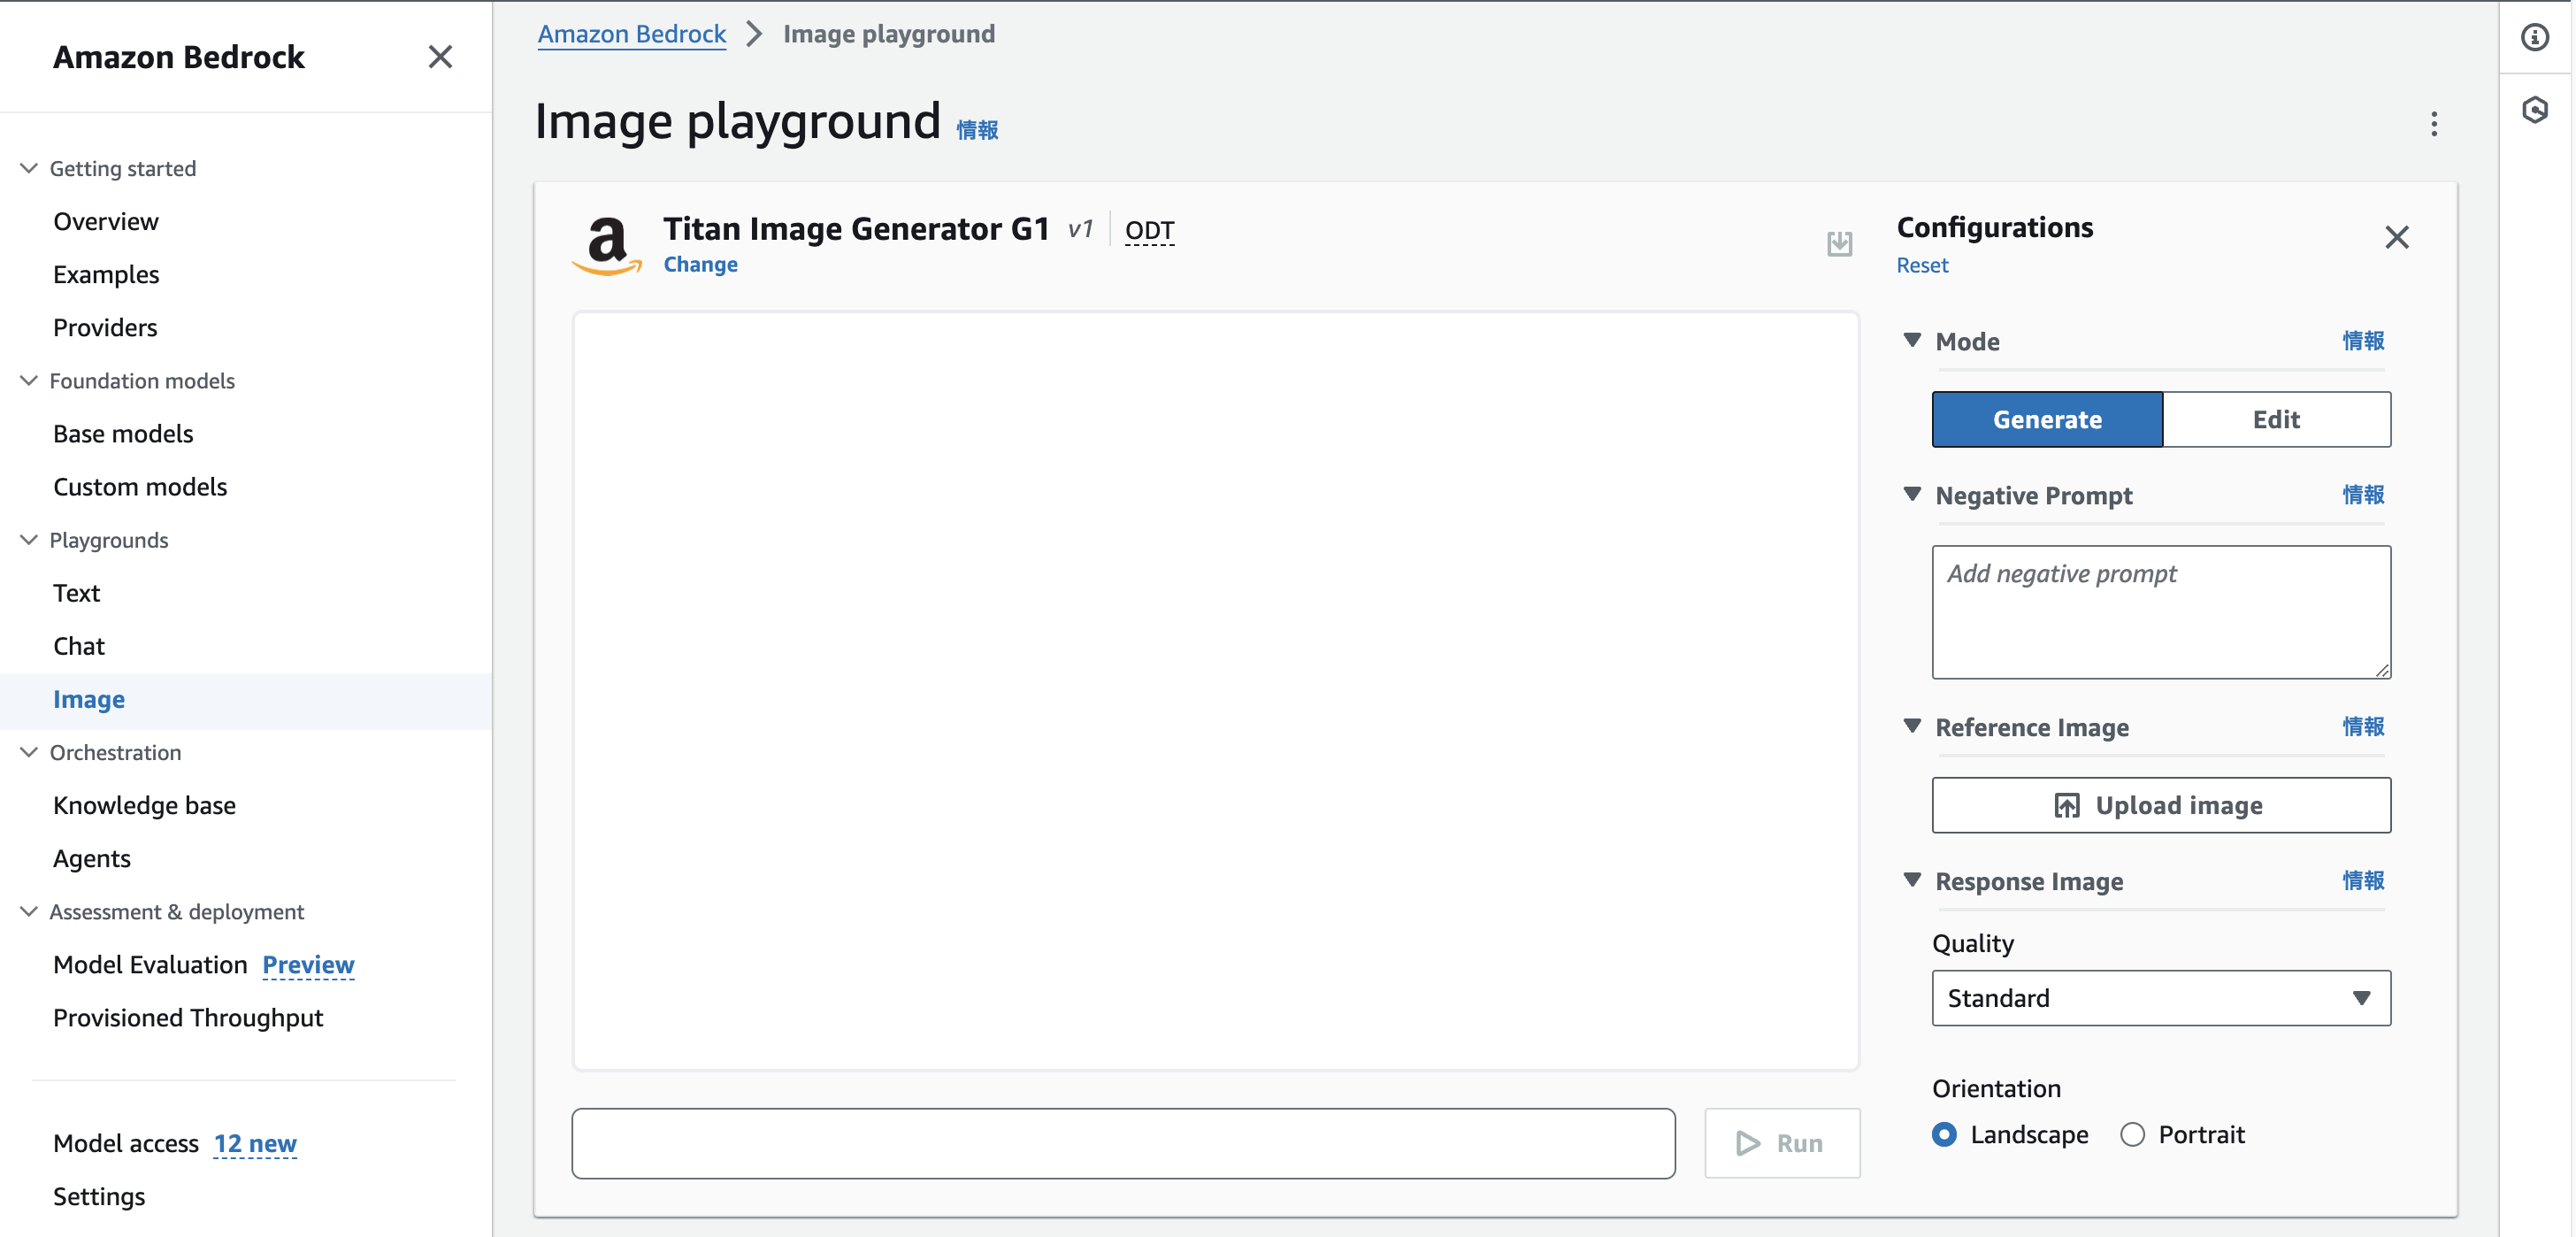Click the hexagon icon in right rail
The height and width of the screenshot is (1237, 2576).
click(2534, 110)
